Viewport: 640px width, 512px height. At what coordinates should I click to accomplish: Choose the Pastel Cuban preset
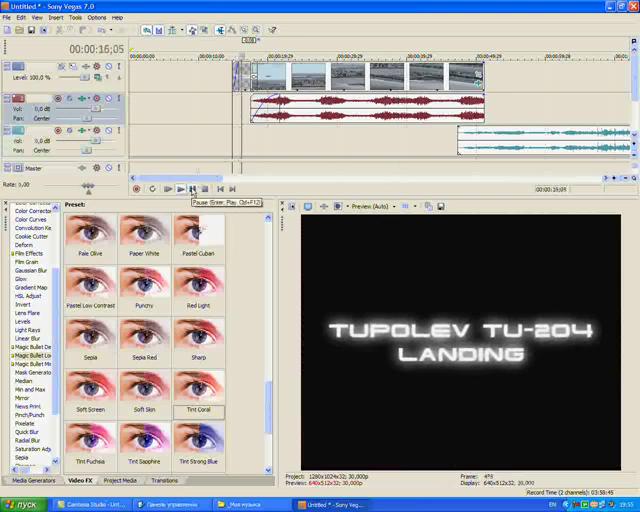coord(198,236)
